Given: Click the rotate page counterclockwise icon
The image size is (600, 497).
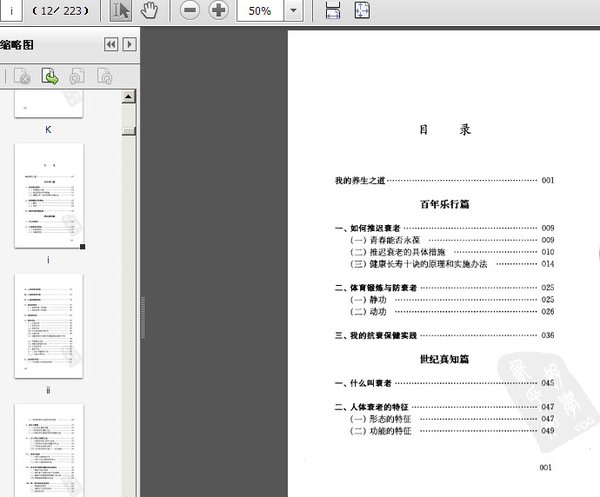Looking at the screenshot, I should pos(77,76).
